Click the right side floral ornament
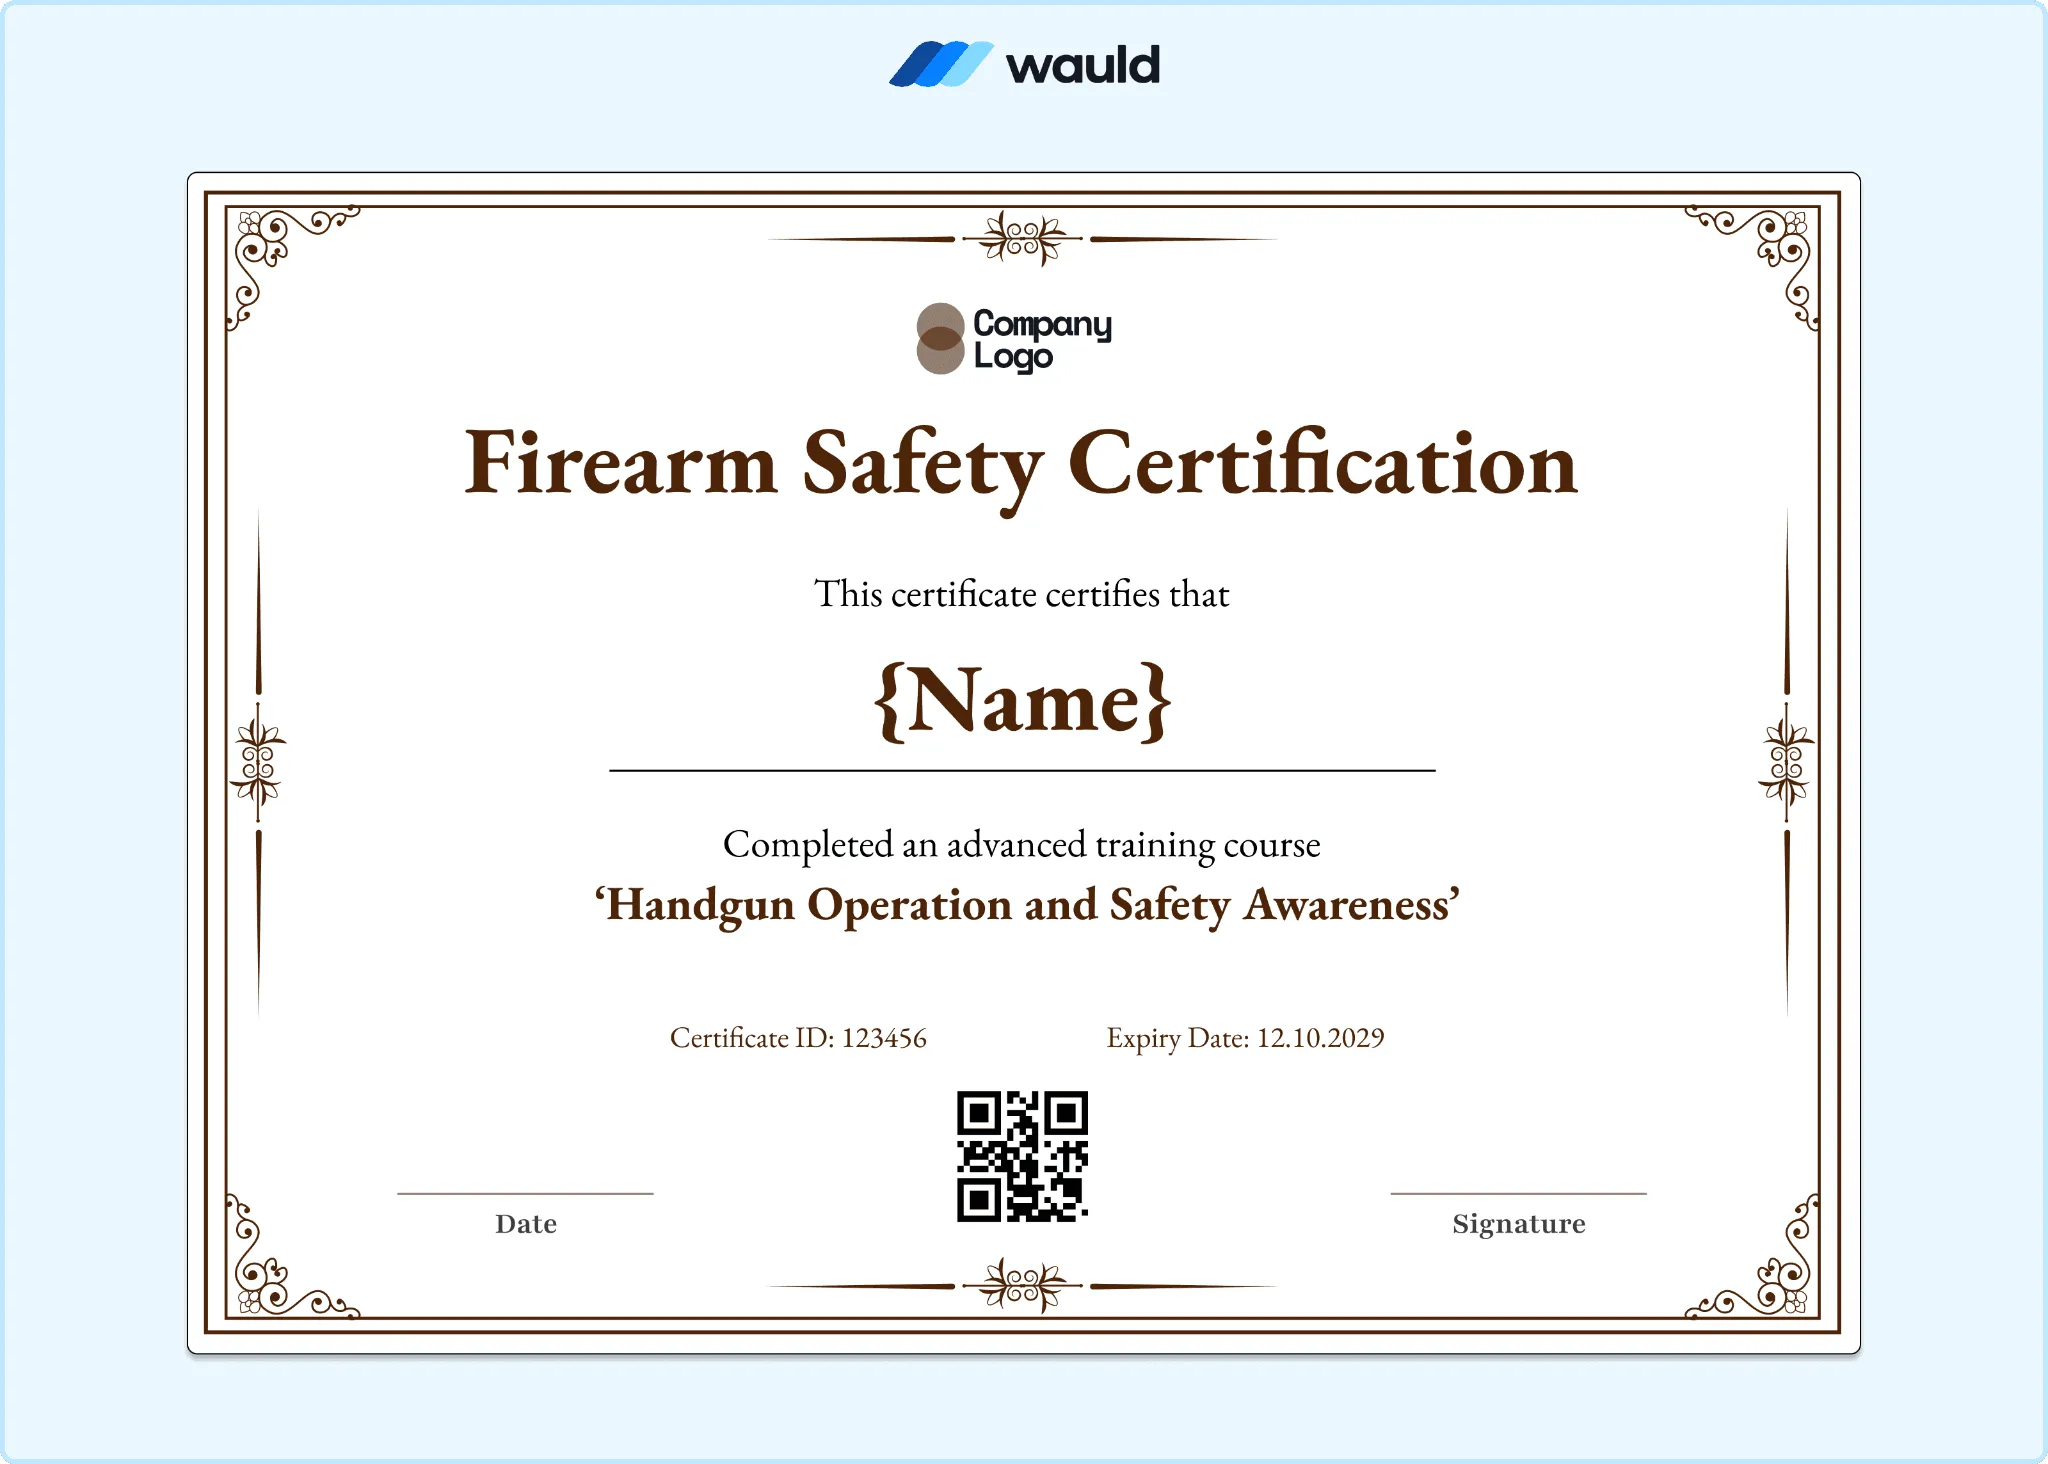The image size is (2048, 1464). click(x=1786, y=765)
